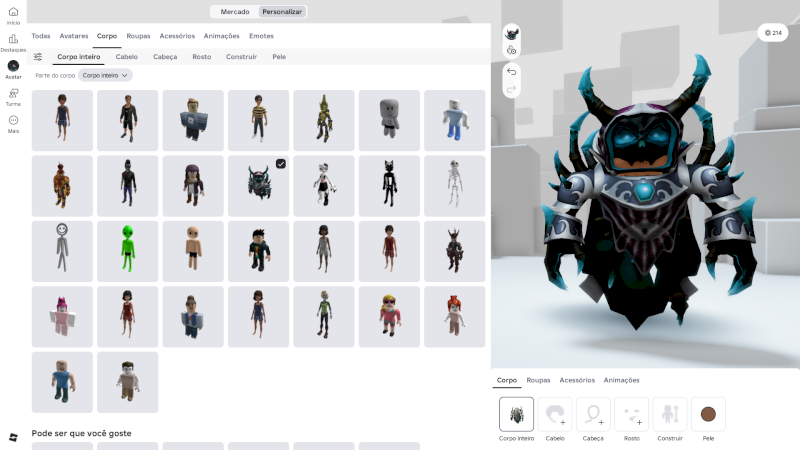Uncheck the equipped dark horned armor bundle
800x450 pixels.
[281, 164]
